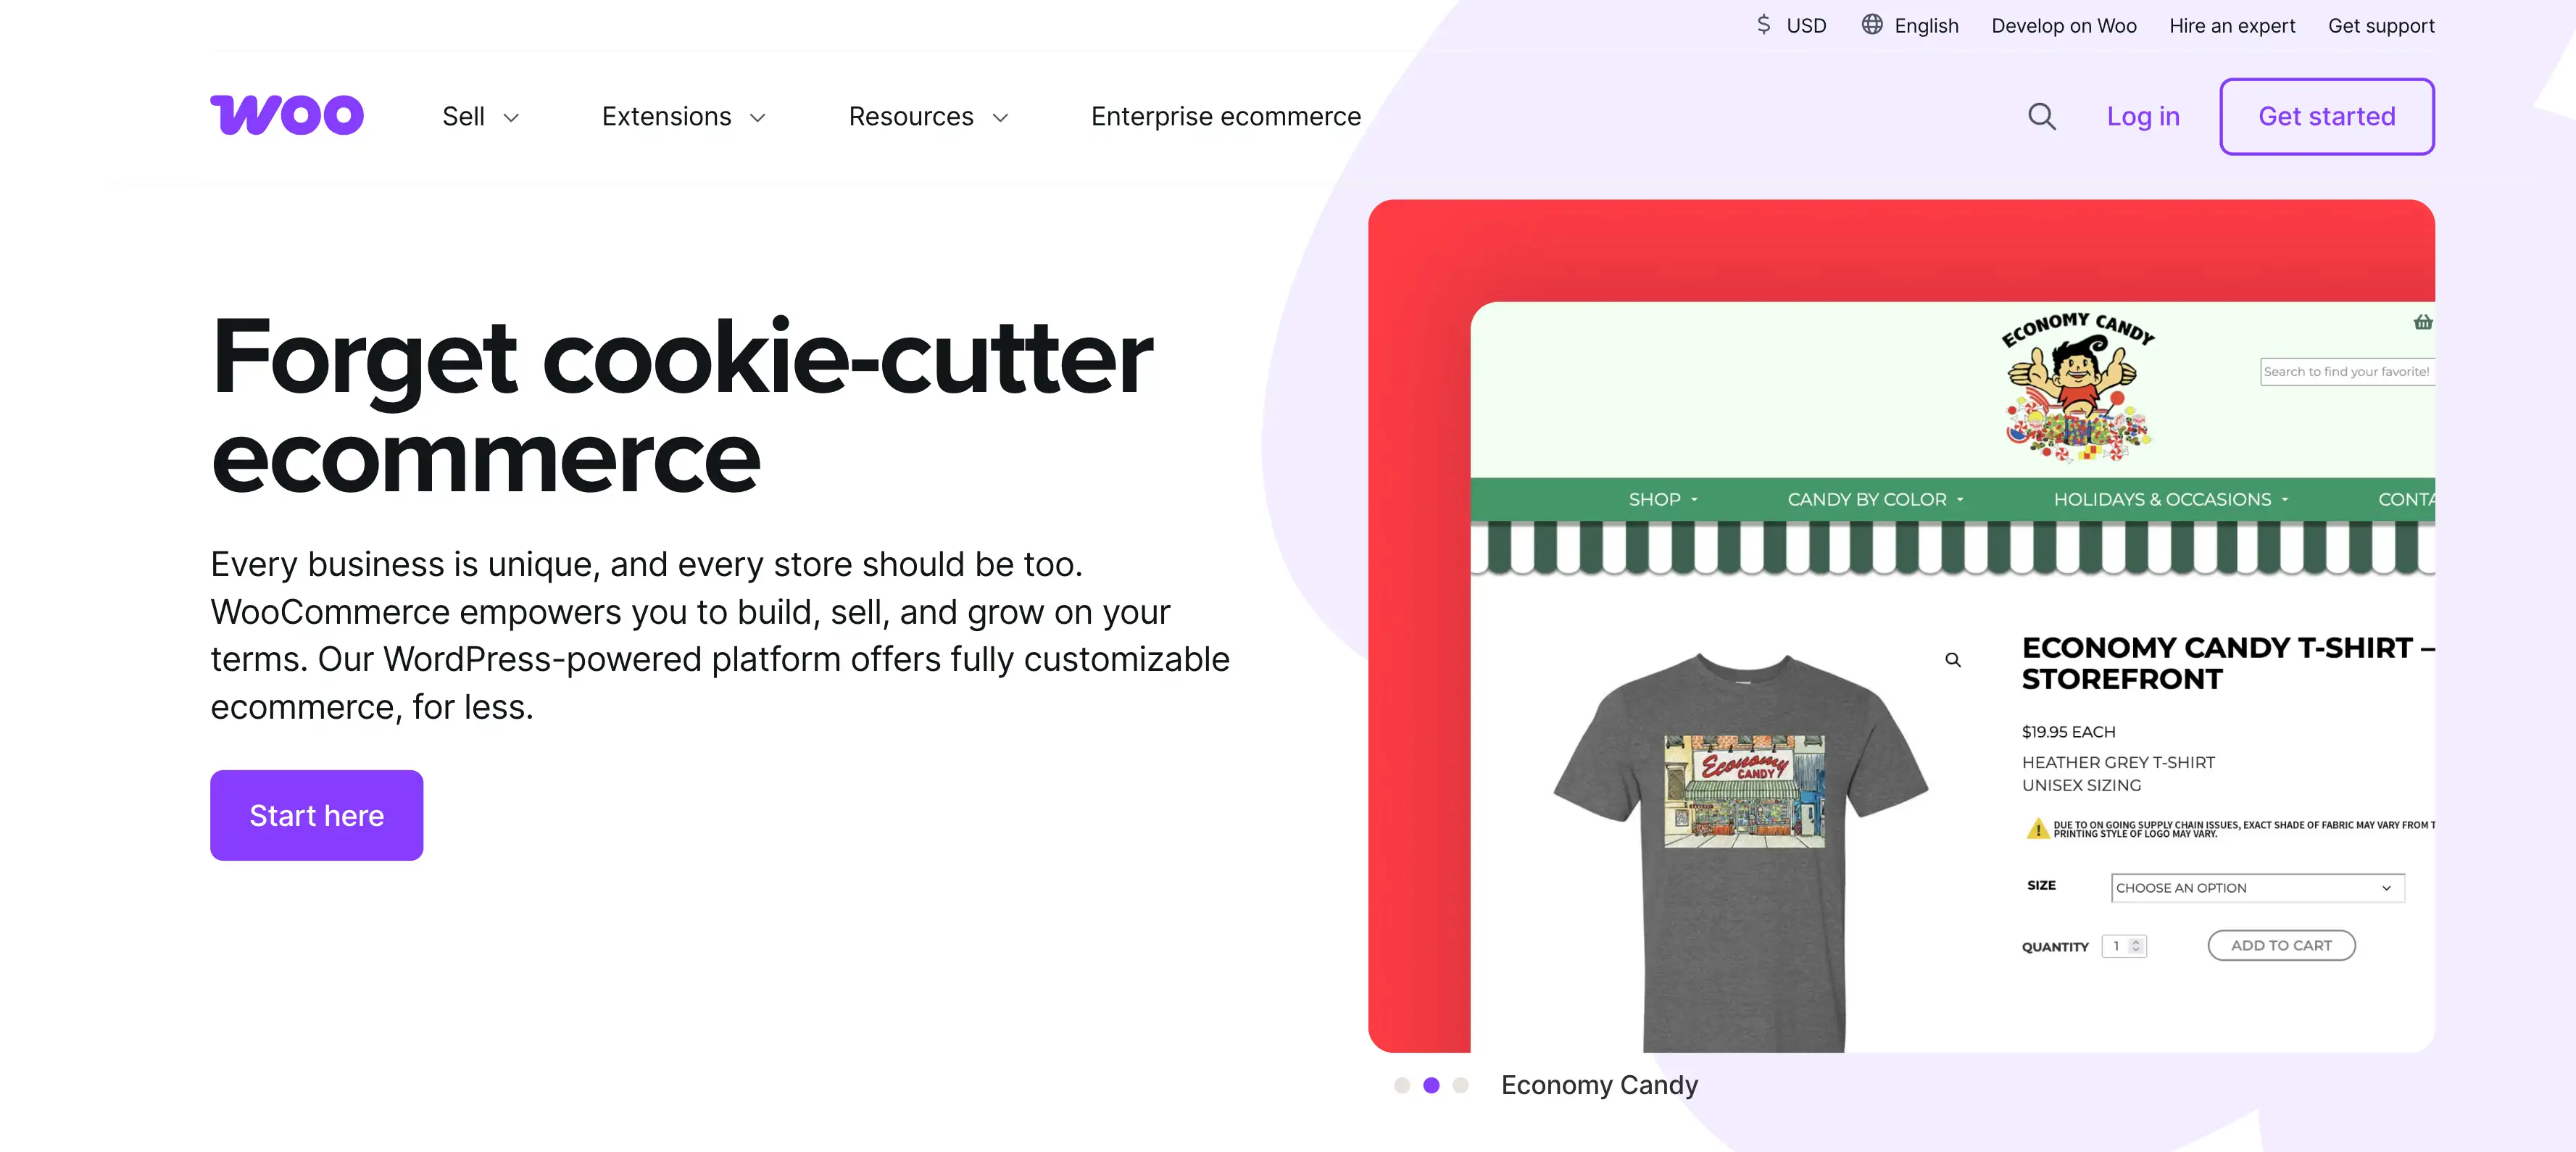Click Add to Cart button
Screen dimensions: 2576x1152
pyautogui.click(x=2280, y=945)
